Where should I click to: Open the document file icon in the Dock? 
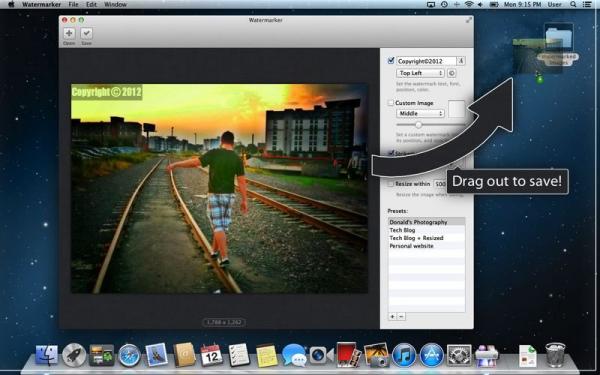click(528, 356)
